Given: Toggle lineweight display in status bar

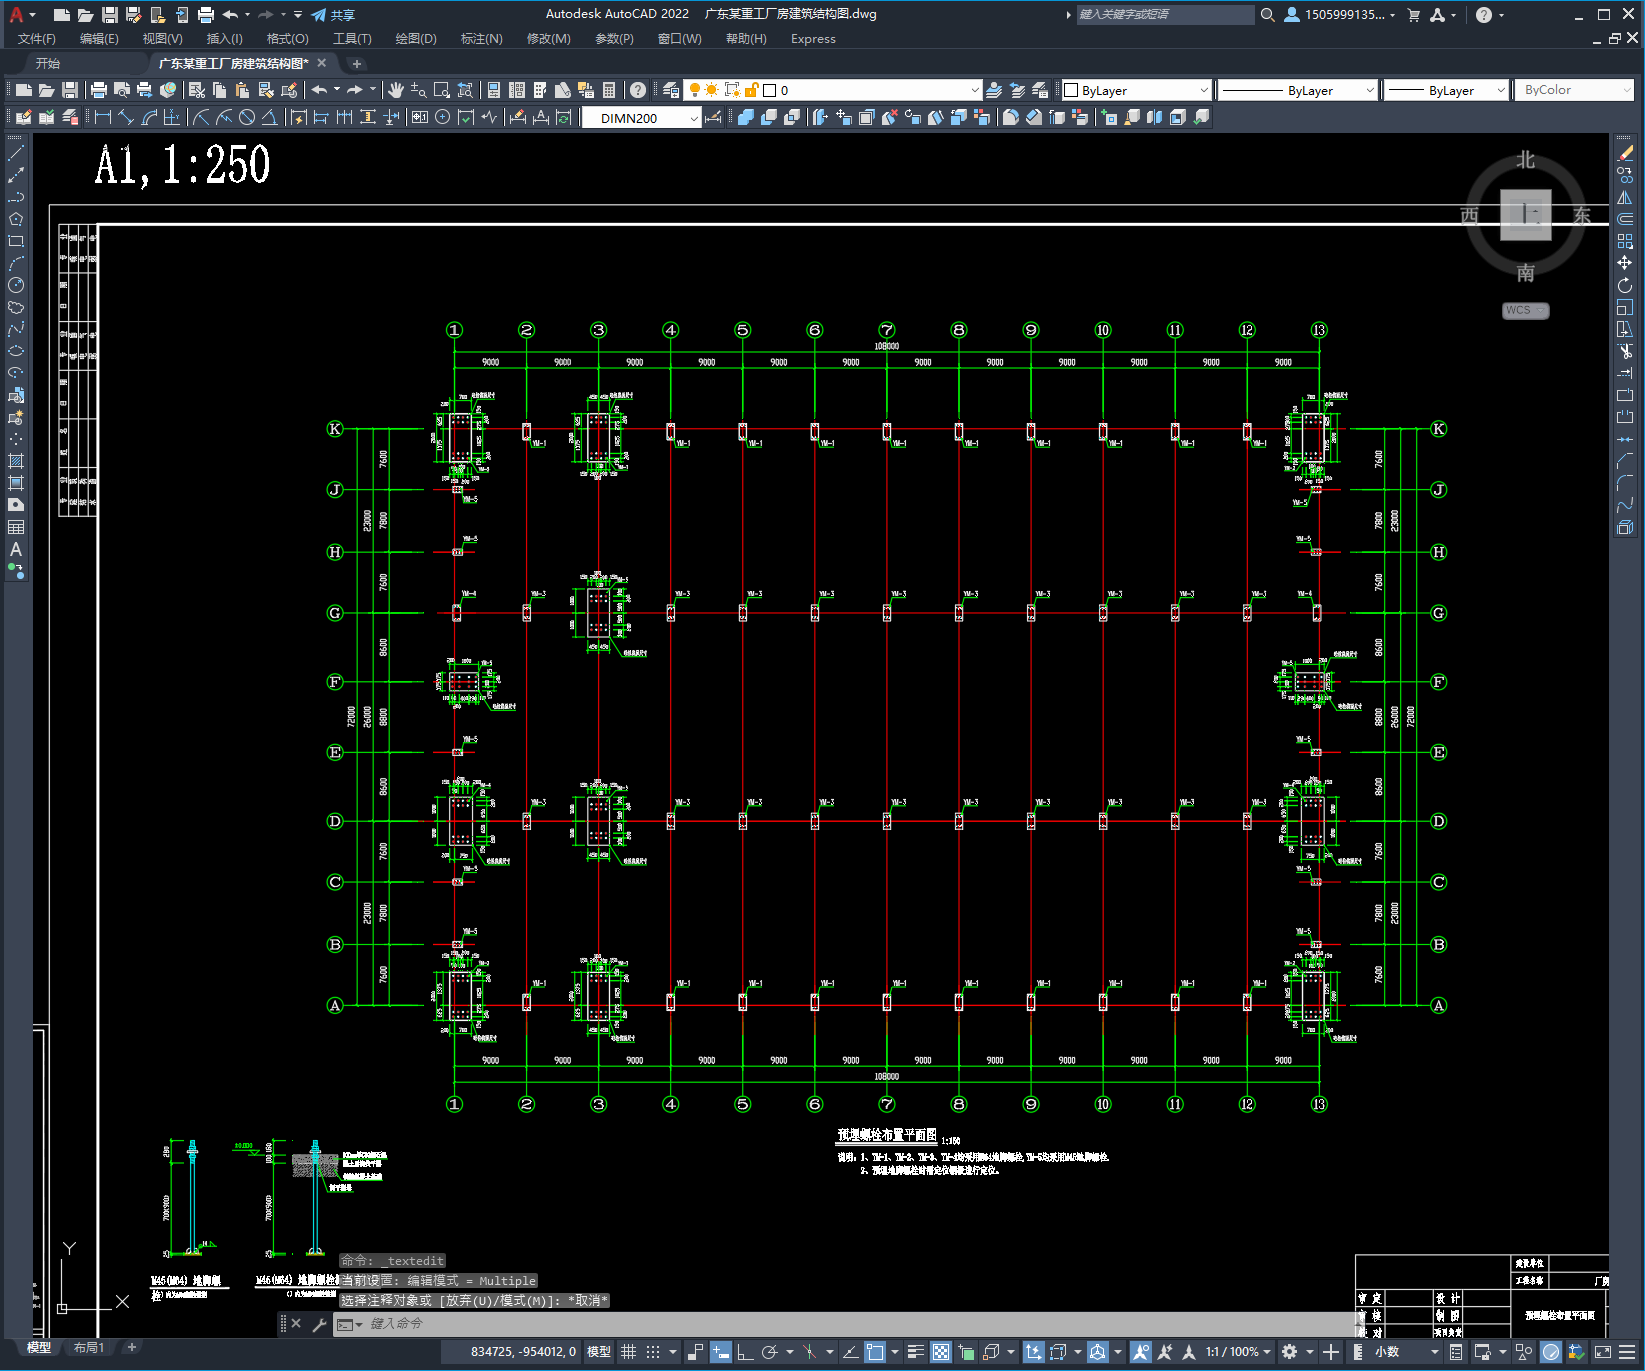Looking at the screenshot, I should coord(915,1352).
